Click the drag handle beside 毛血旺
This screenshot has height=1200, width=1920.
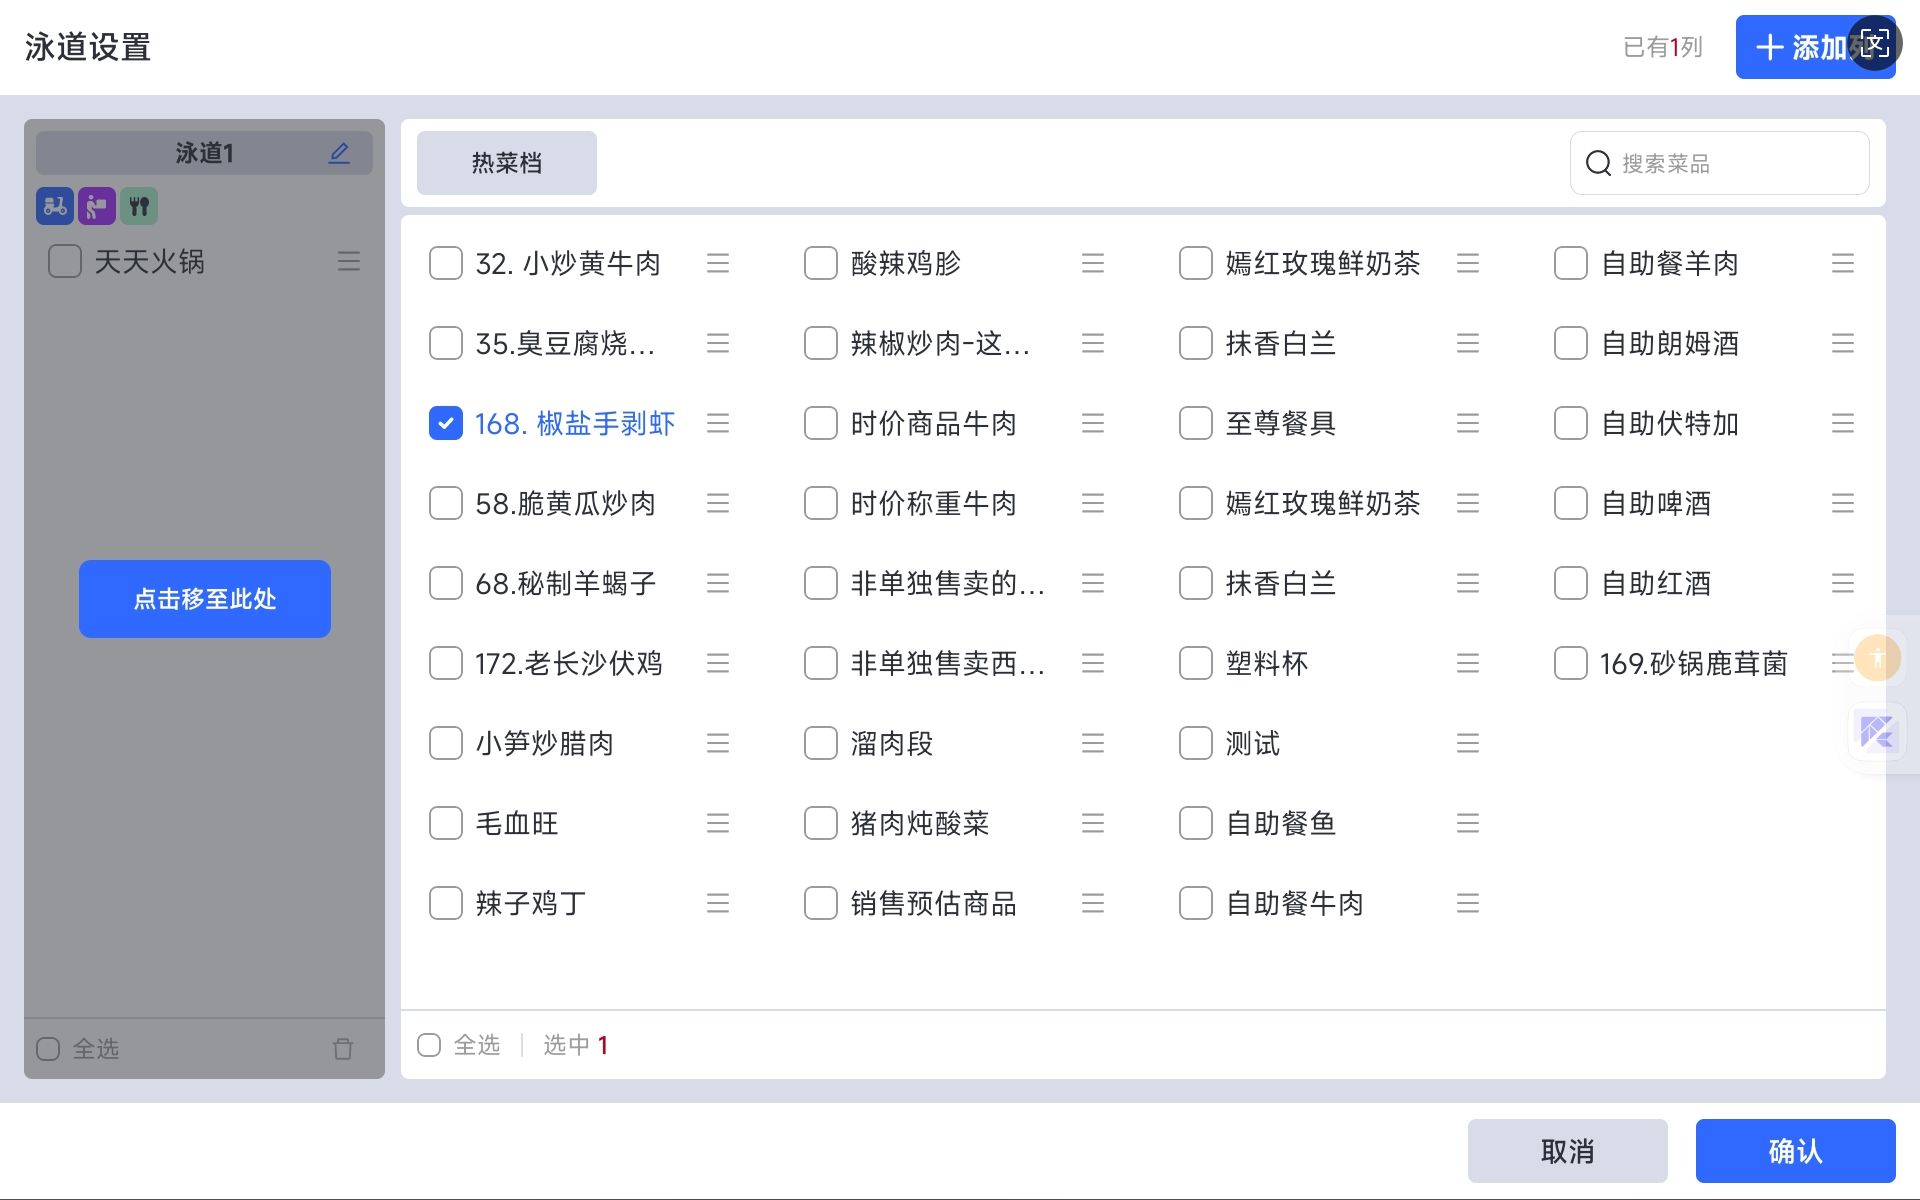point(717,823)
